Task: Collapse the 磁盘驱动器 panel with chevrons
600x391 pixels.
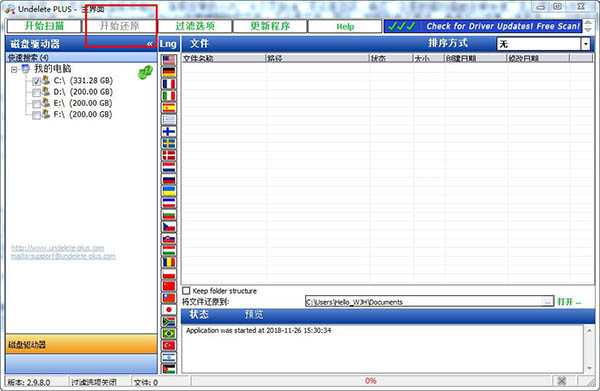Action: point(149,44)
